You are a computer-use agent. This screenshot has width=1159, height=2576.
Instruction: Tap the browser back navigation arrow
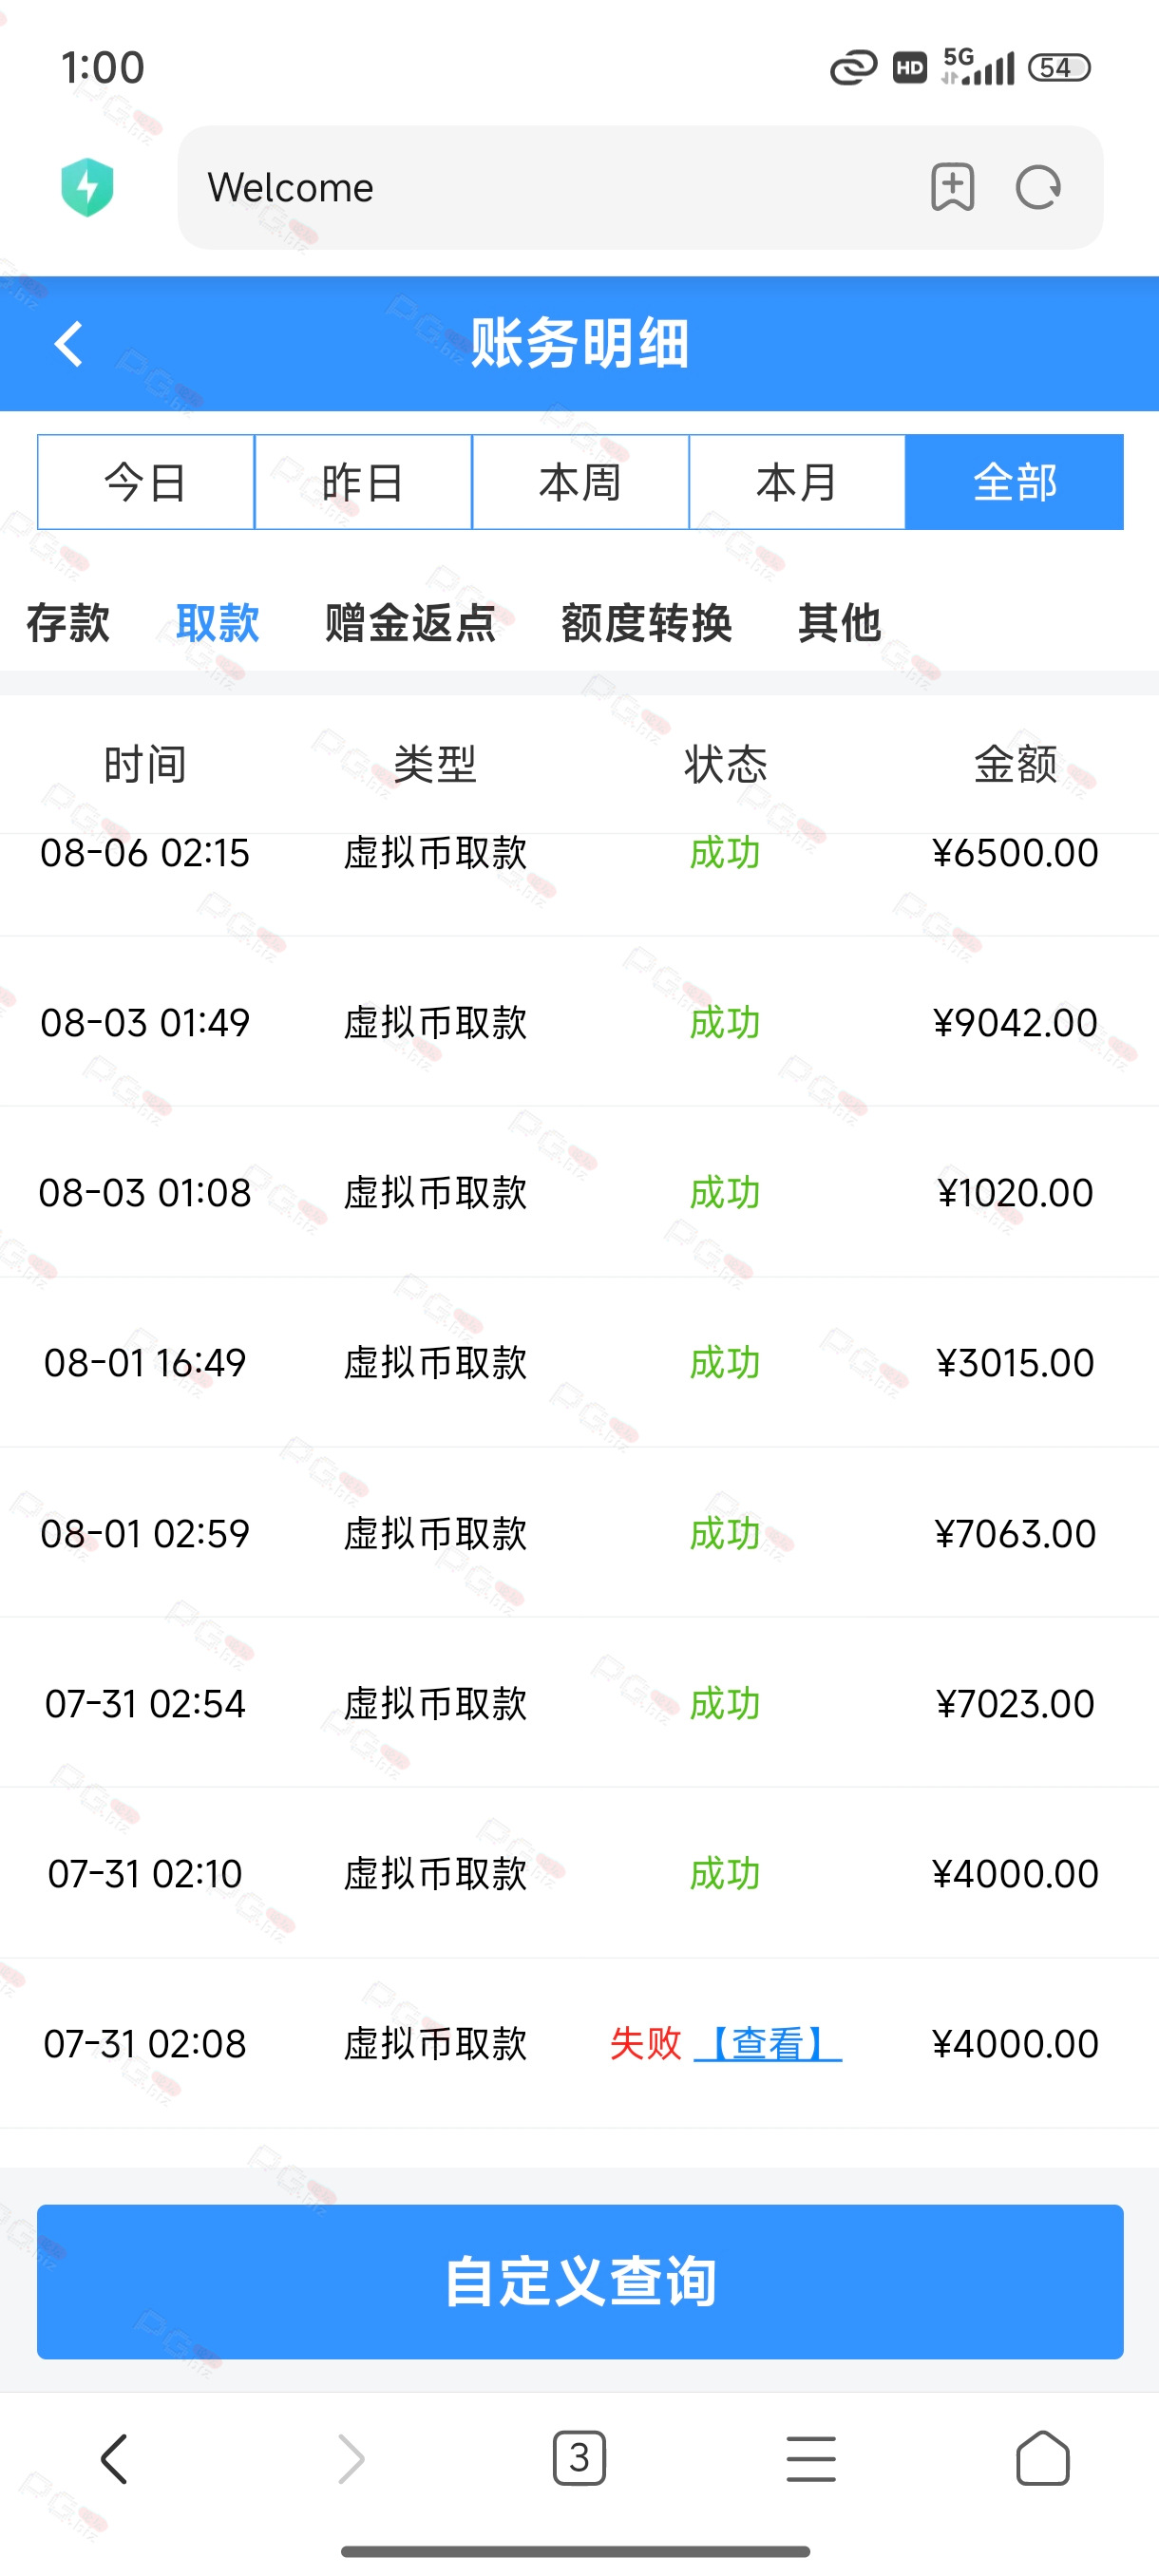(x=115, y=2459)
